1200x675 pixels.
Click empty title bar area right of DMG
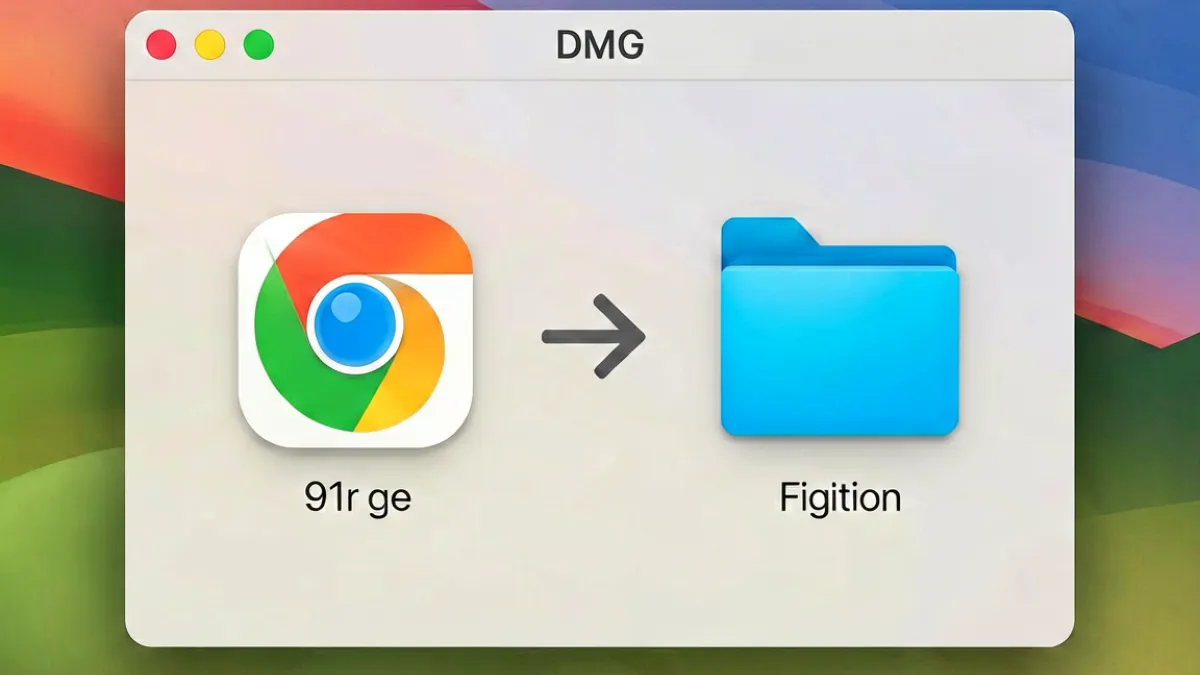[x=860, y=45]
